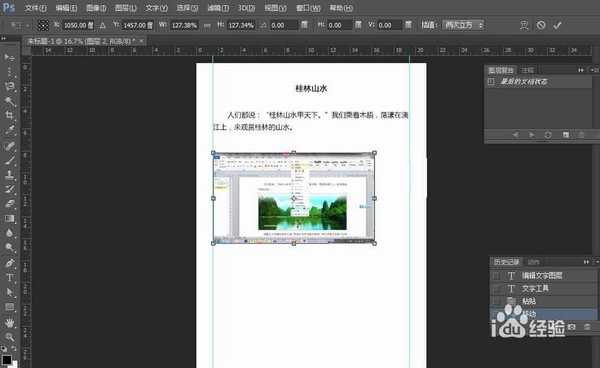Select the Hand tool
The width and height of the screenshot is (600, 368).
9,322
